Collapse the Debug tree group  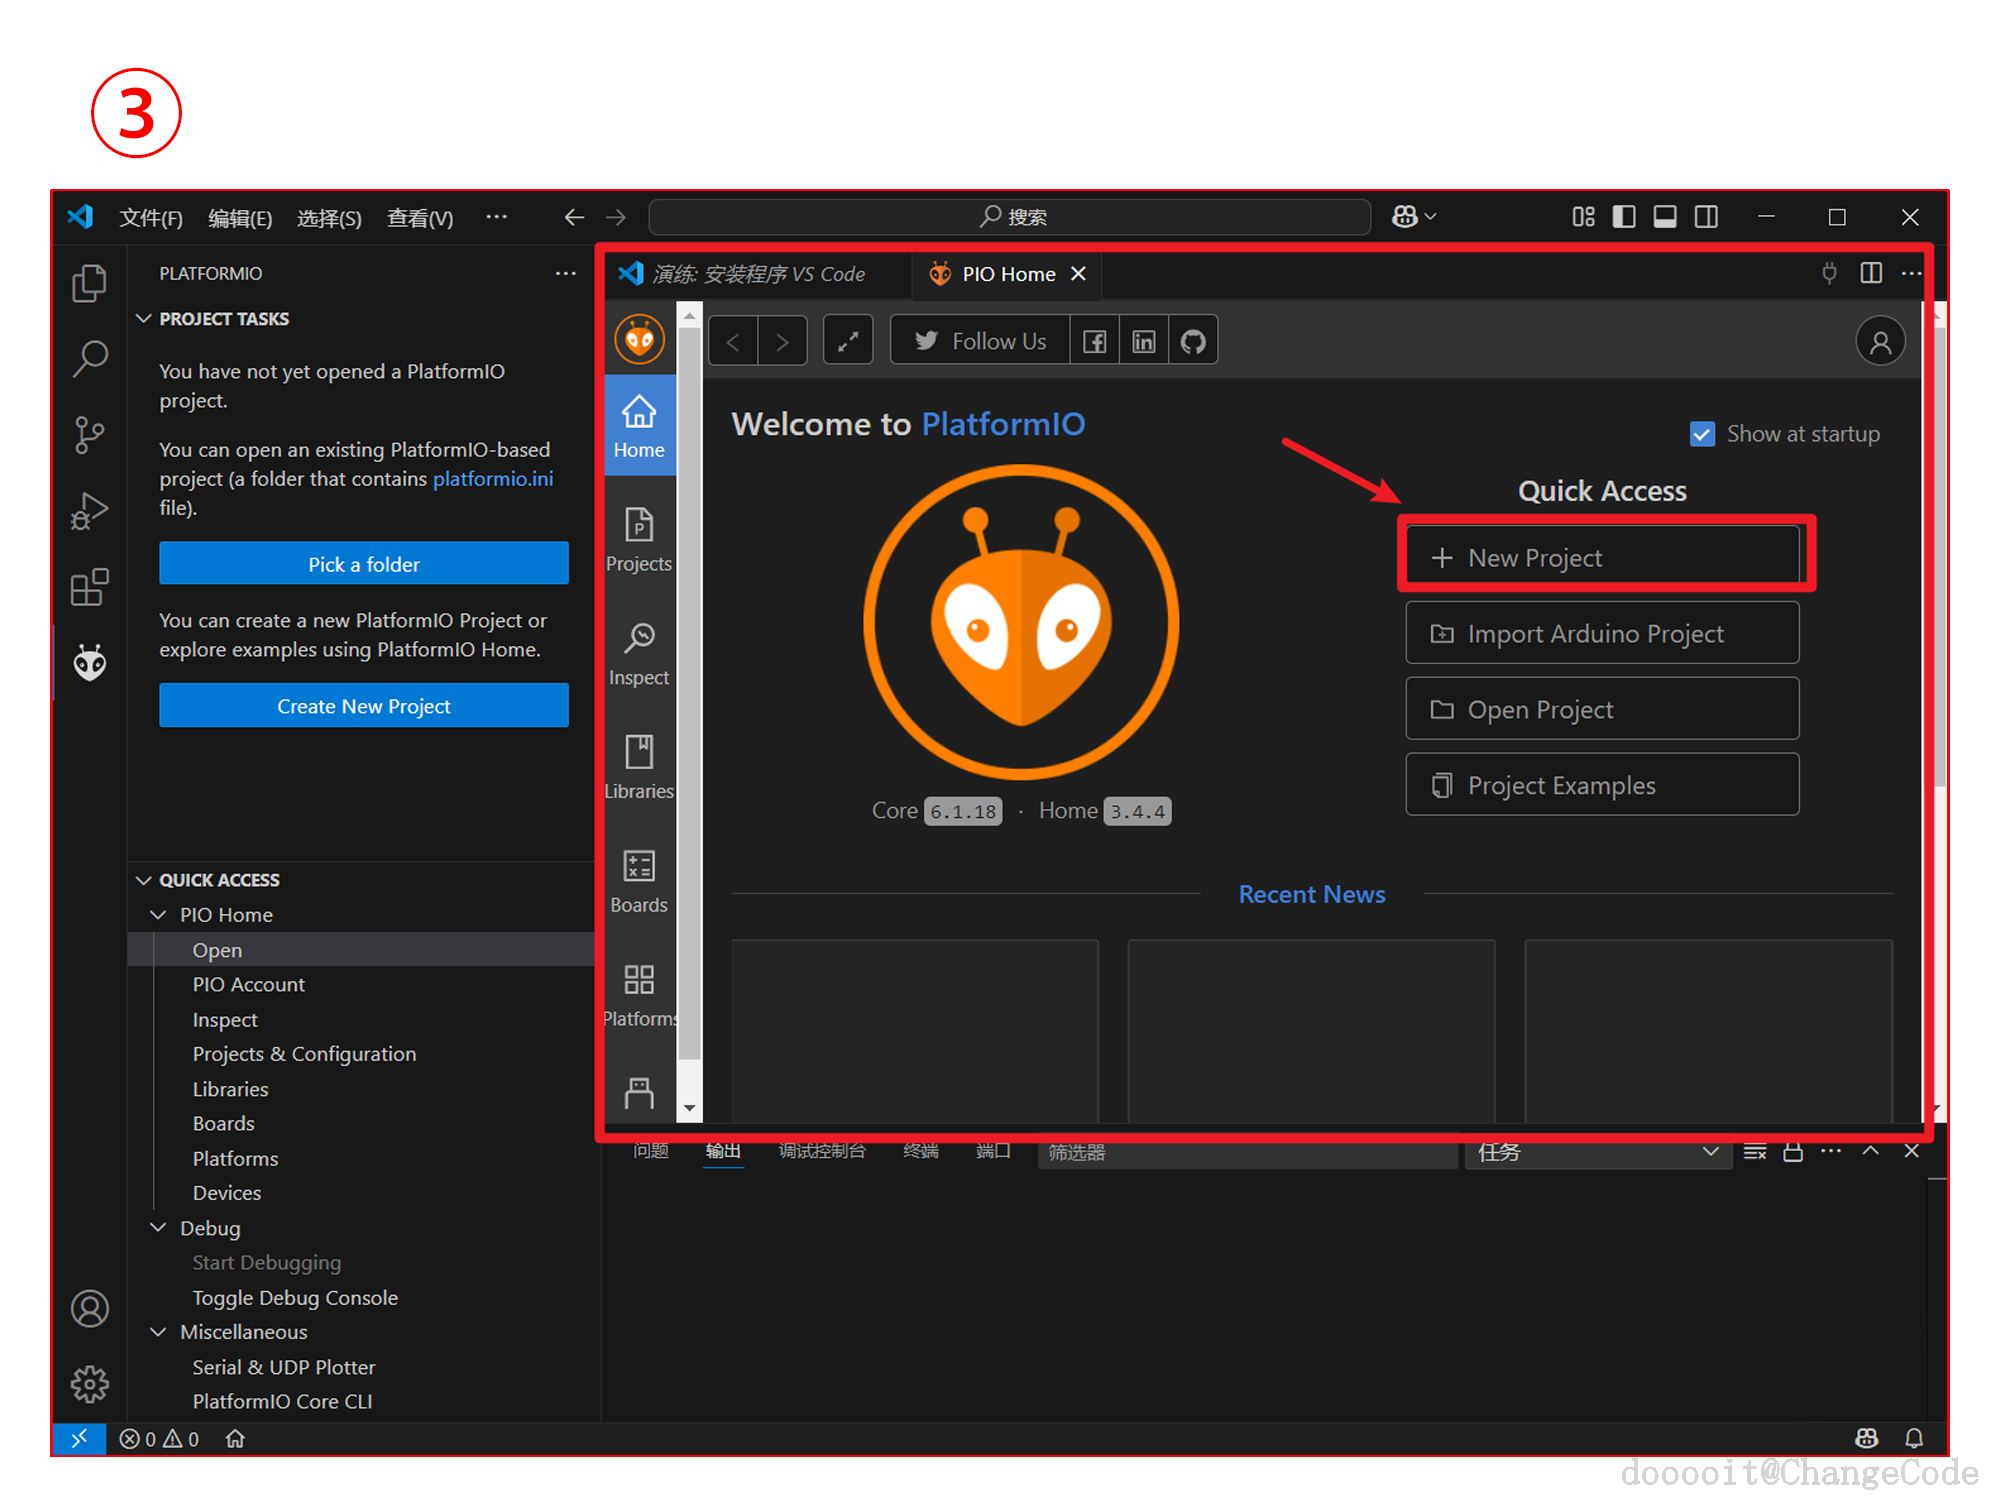pyautogui.click(x=158, y=1228)
